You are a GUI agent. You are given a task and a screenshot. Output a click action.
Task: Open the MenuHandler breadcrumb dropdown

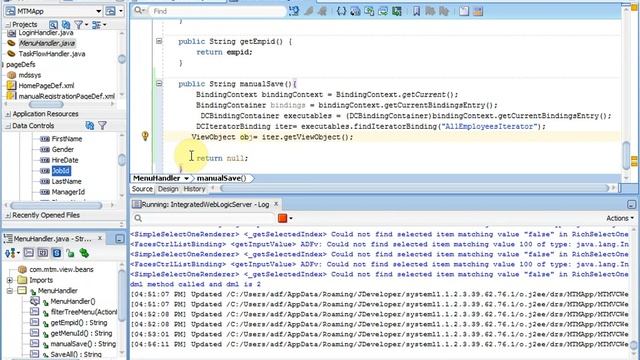click(187, 178)
